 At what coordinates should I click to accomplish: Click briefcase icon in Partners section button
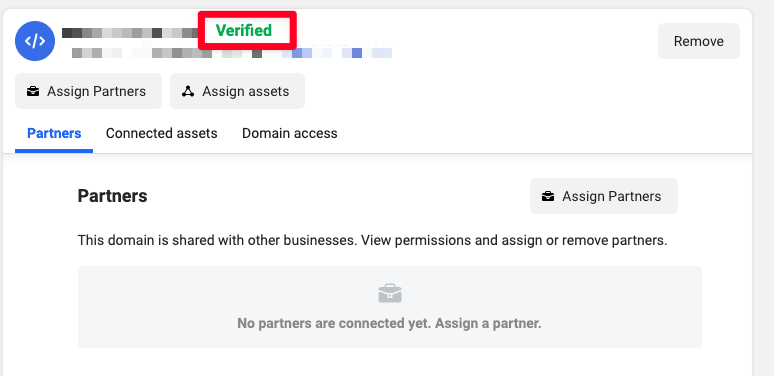pyautogui.click(x=548, y=196)
